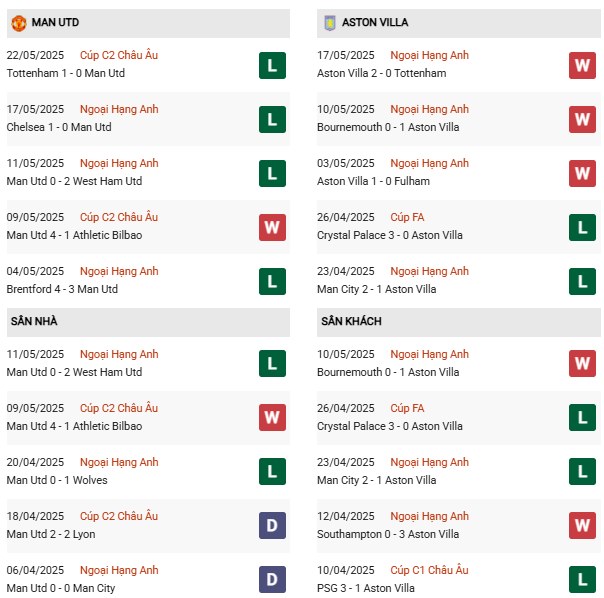Open the Chelsea 1 - 0 Man Utd match
The height and width of the screenshot is (598, 604).
click(59, 127)
